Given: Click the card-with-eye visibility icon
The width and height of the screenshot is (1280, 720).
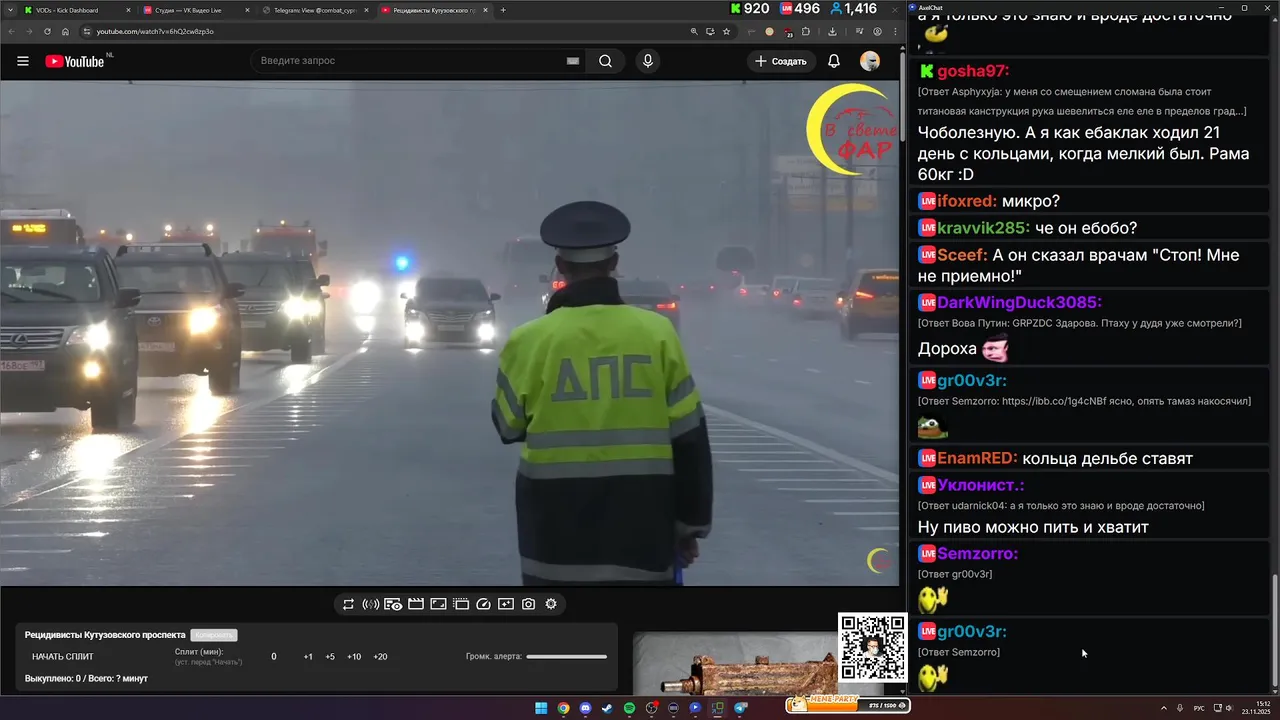Looking at the screenshot, I should (x=393, y=604).
